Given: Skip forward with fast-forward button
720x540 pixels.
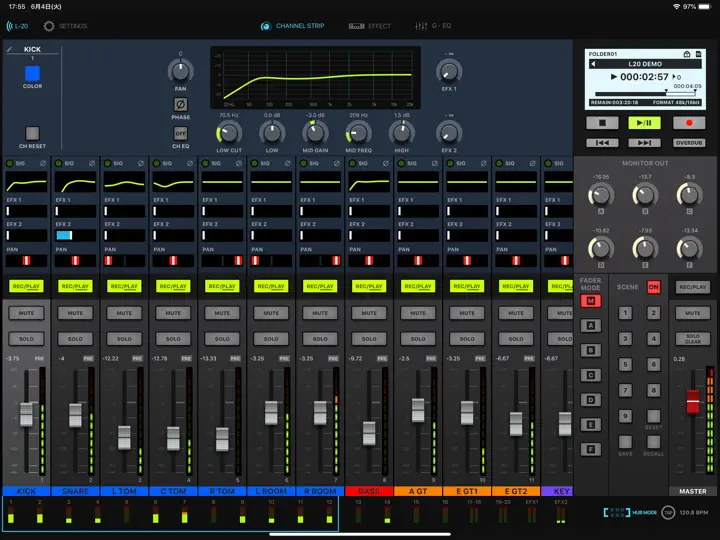Looking at the screenshot, I should 644,143.
